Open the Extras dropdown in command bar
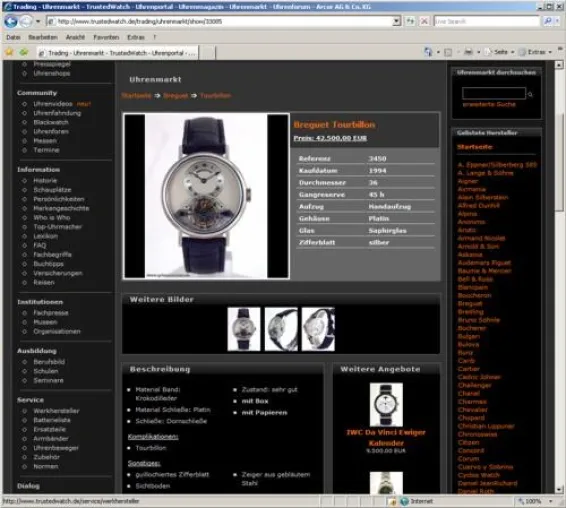 536,52
